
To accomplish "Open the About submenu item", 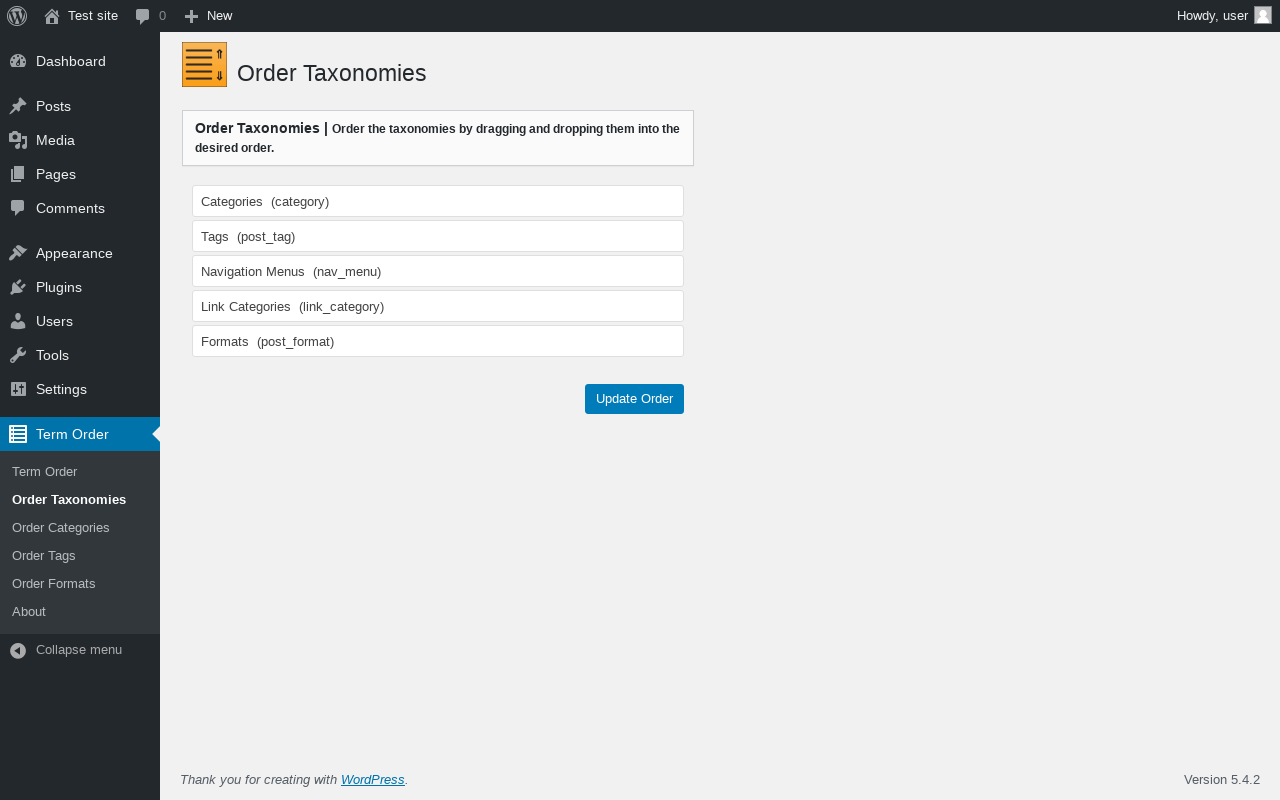I will (x=29, y=611).
